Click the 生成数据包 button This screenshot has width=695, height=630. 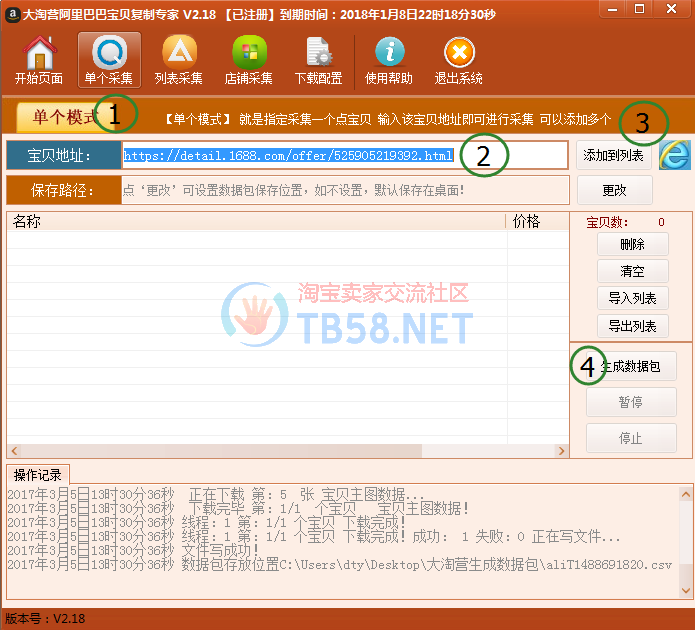tap(631, 366)
